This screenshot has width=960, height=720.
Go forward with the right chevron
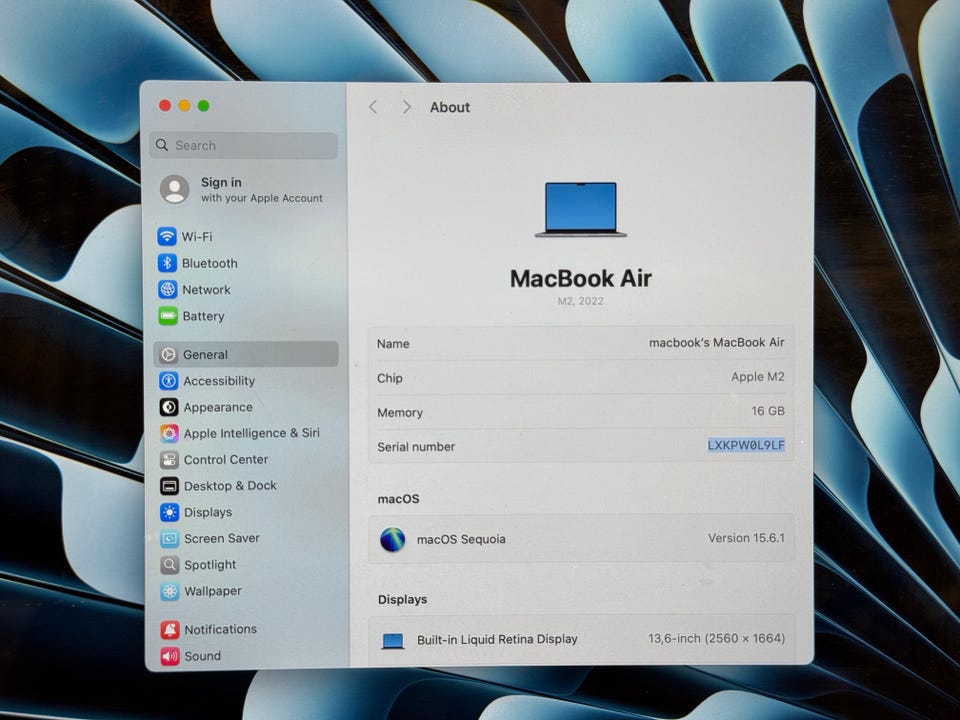pos(407,107)
